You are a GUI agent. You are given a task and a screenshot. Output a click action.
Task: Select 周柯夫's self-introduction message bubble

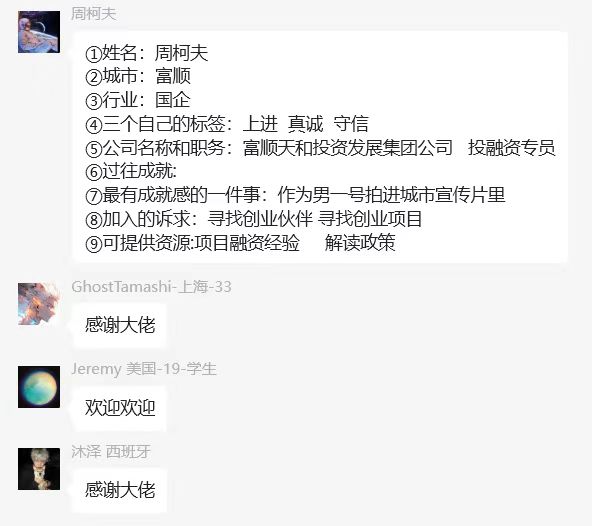coord(320,147)
